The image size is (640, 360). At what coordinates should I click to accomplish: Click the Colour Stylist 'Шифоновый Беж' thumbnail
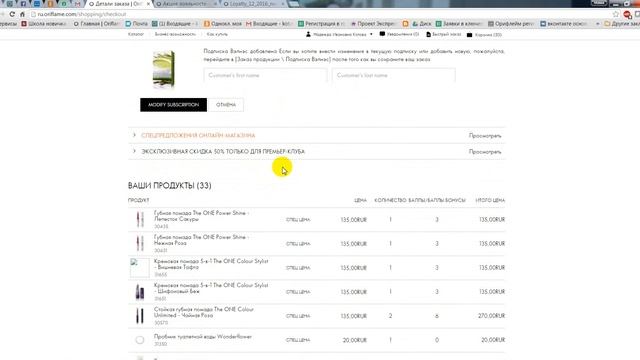[140, 292]
